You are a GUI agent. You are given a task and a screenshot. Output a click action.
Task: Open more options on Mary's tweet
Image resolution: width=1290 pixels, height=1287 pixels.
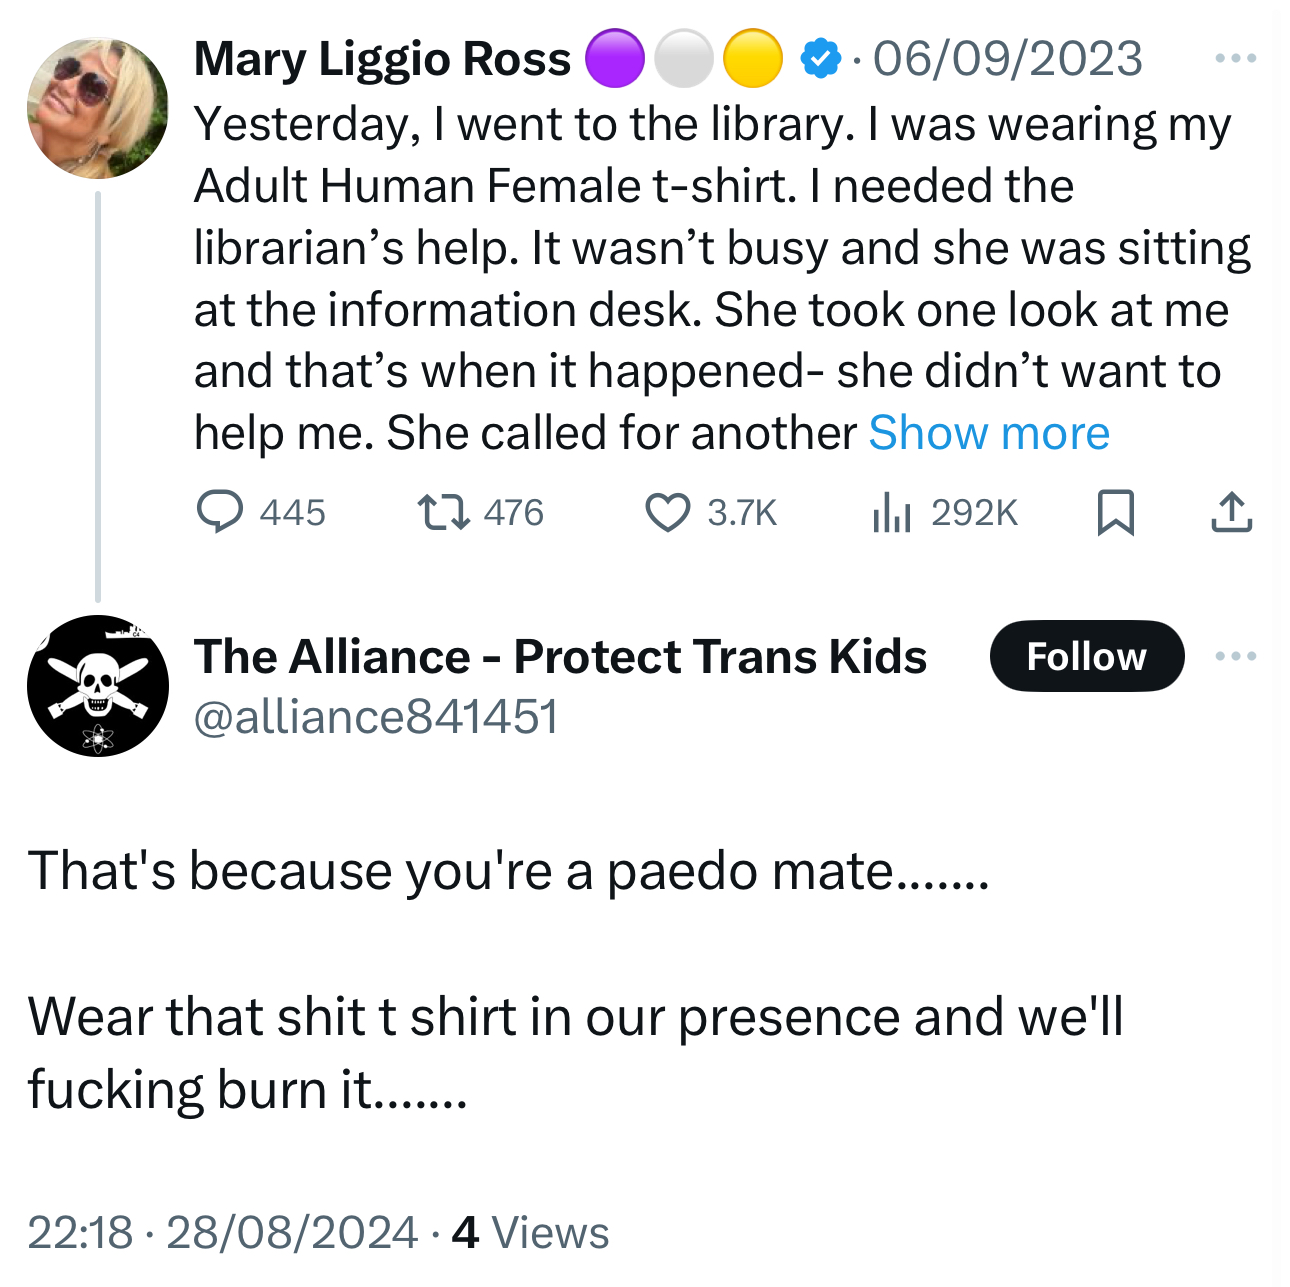(1235, 59)
